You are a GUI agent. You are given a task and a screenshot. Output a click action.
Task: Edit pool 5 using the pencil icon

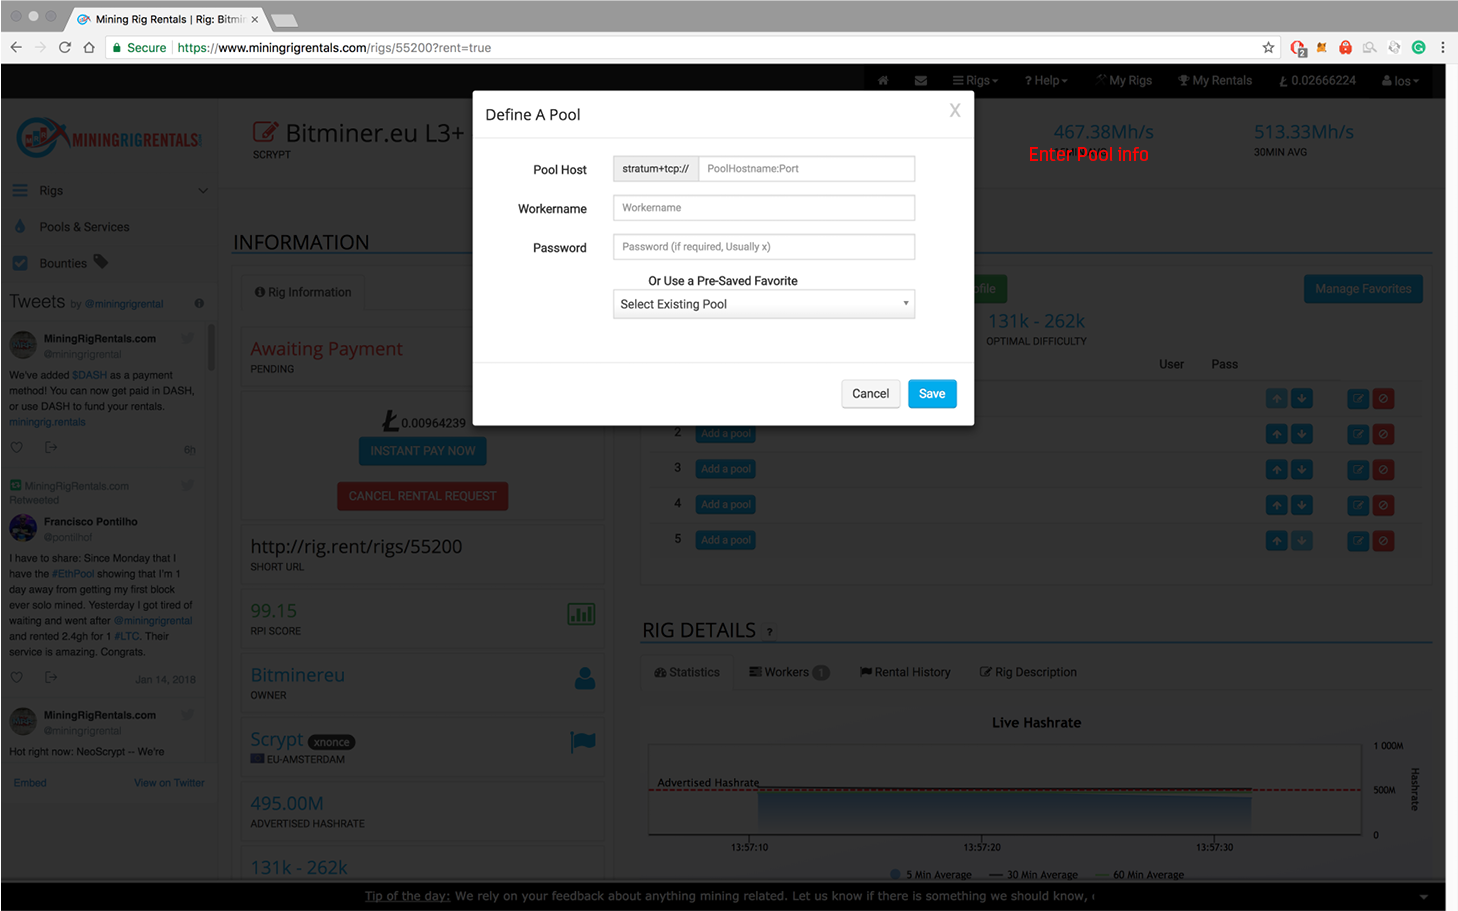pos(1358,541)
